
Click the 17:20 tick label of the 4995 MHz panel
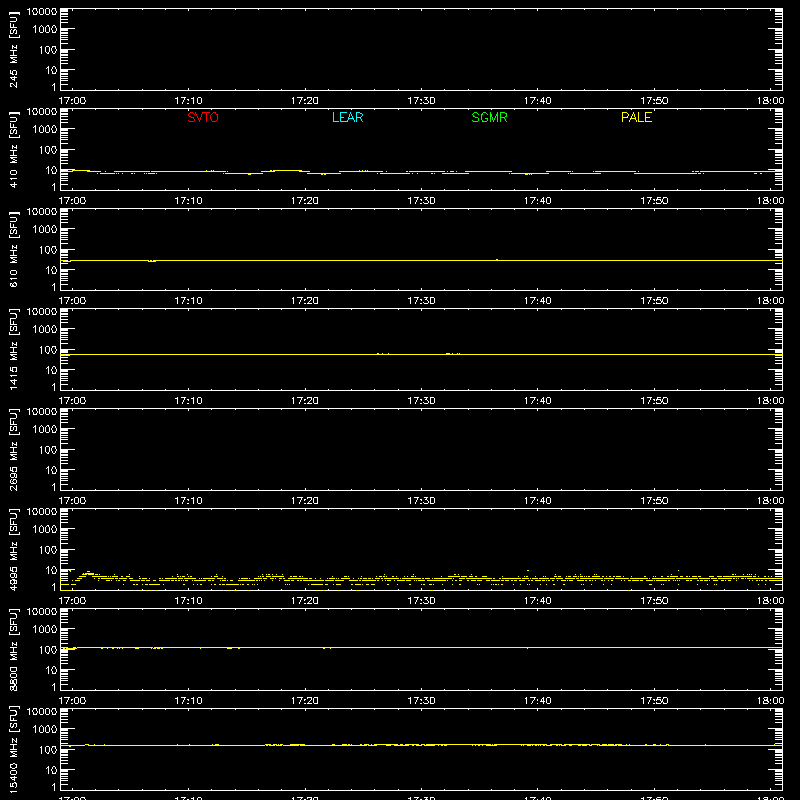[x=305, y=601]
